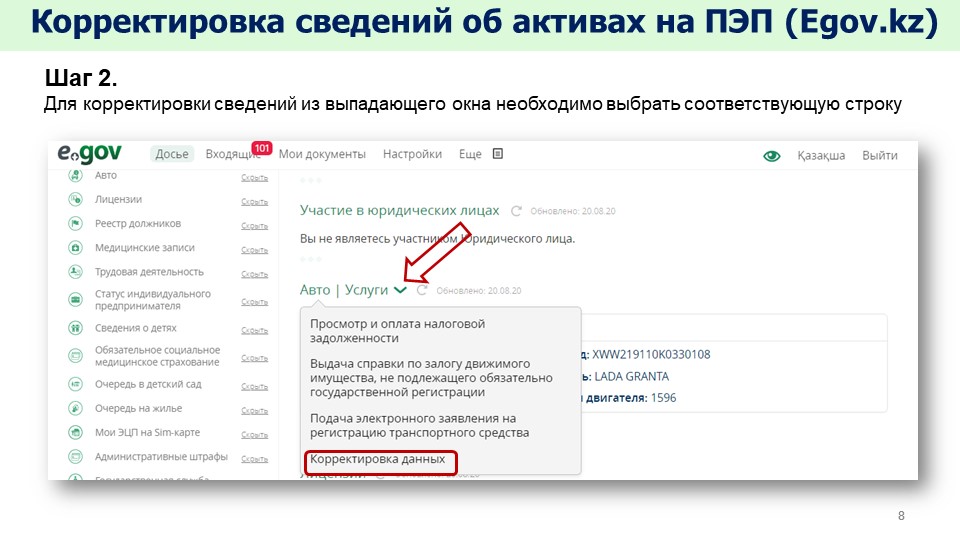Viewport: 960px width, 540px height.
Task: Collapse the Авто Услуги dropdown chevron
Action: (400, 290)
